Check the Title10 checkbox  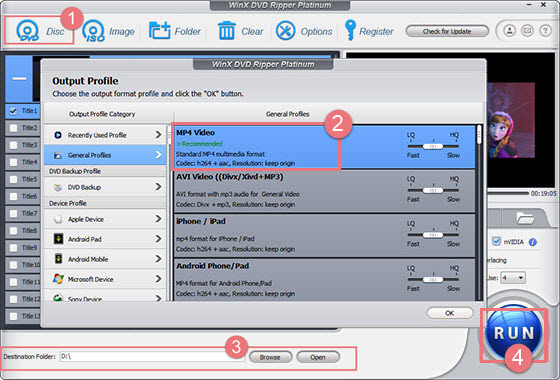pyautogui.click(x=13, y=265)
